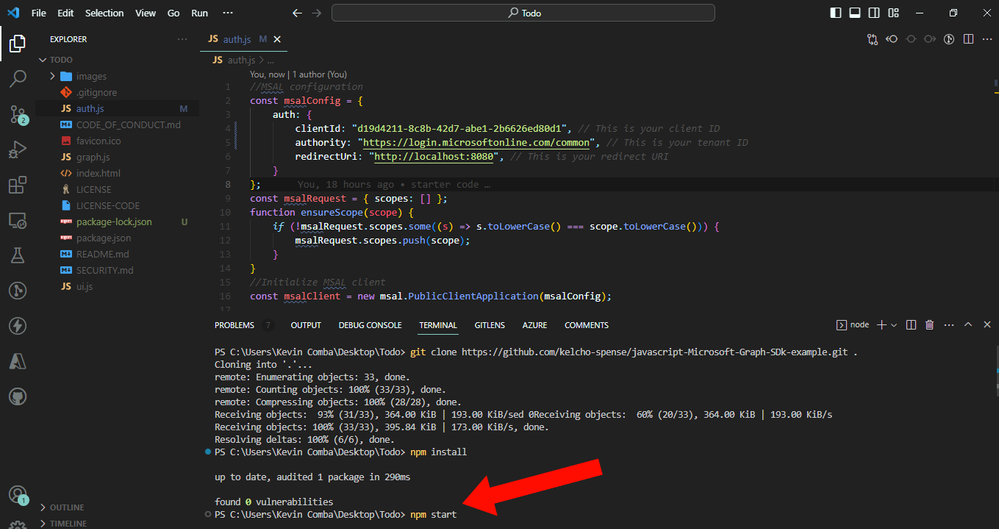
Task: Open the Search view in activity bar
Action: 18,79
